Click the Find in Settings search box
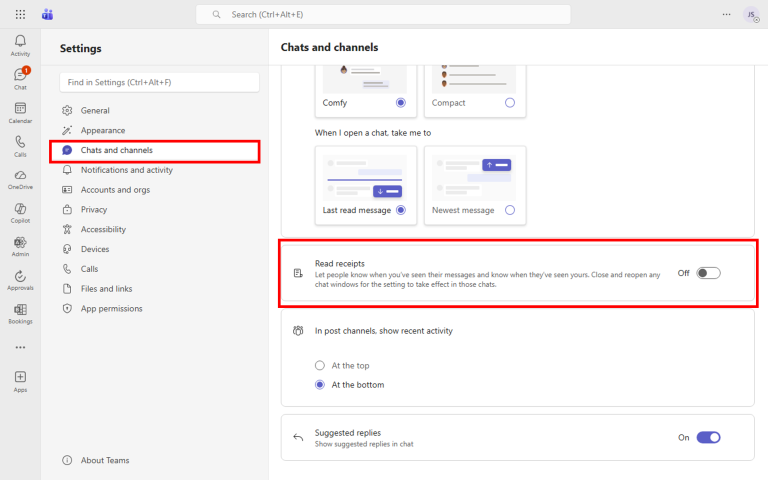 point(159,82)
